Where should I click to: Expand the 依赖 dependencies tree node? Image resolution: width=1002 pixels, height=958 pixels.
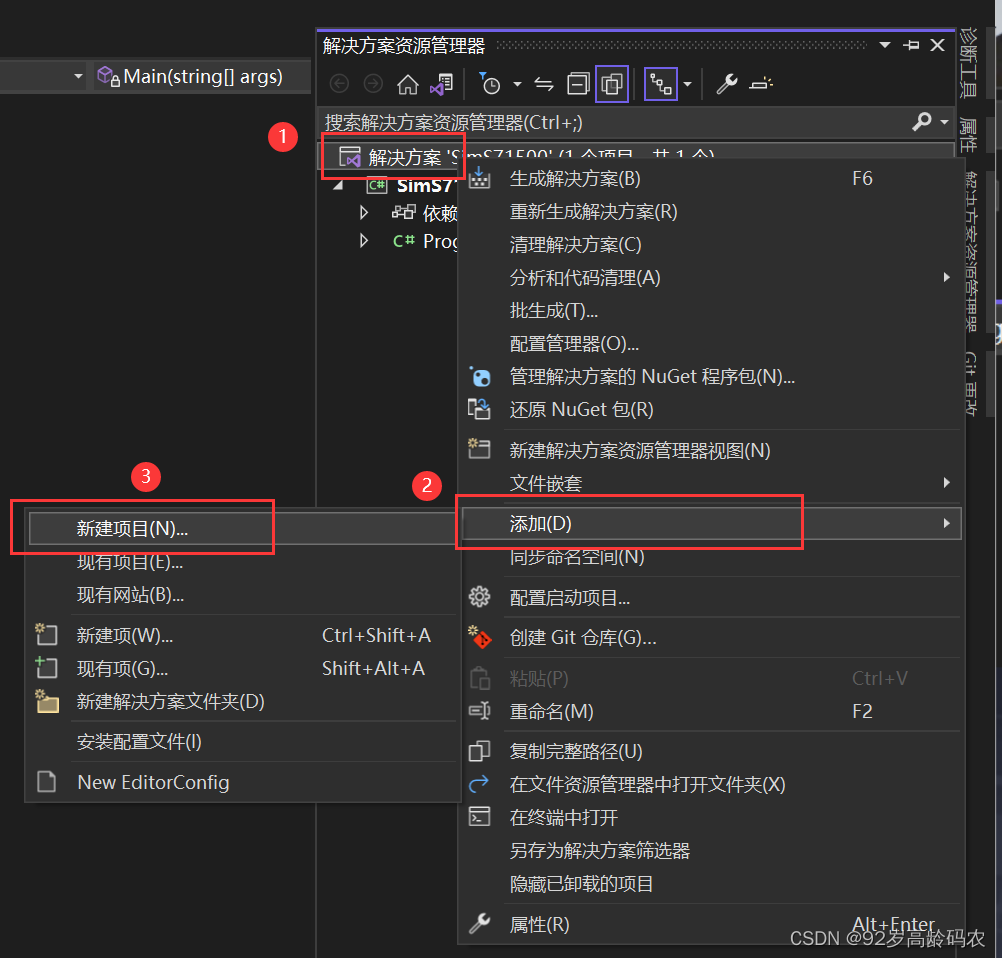pyautogui.click(x=364, y=212)
